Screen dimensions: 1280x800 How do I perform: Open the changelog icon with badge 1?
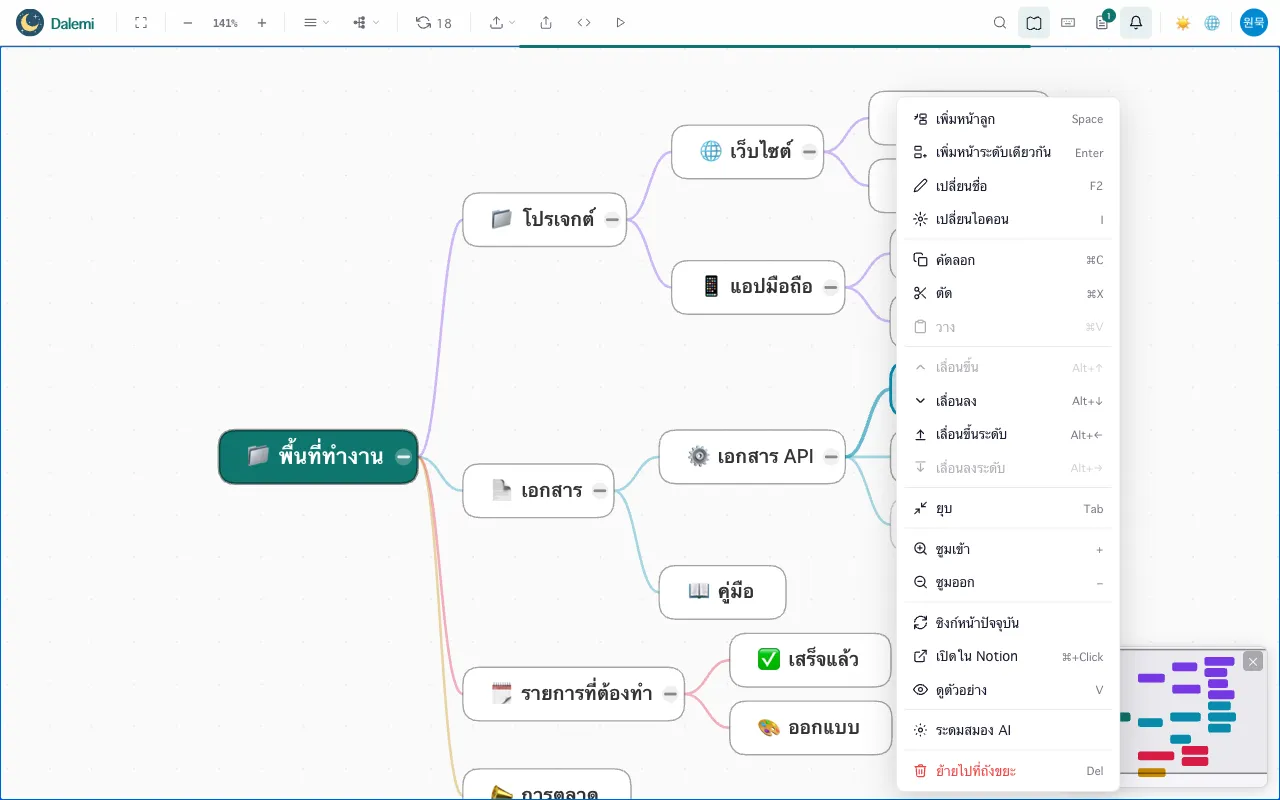(x=1102, y=22)
